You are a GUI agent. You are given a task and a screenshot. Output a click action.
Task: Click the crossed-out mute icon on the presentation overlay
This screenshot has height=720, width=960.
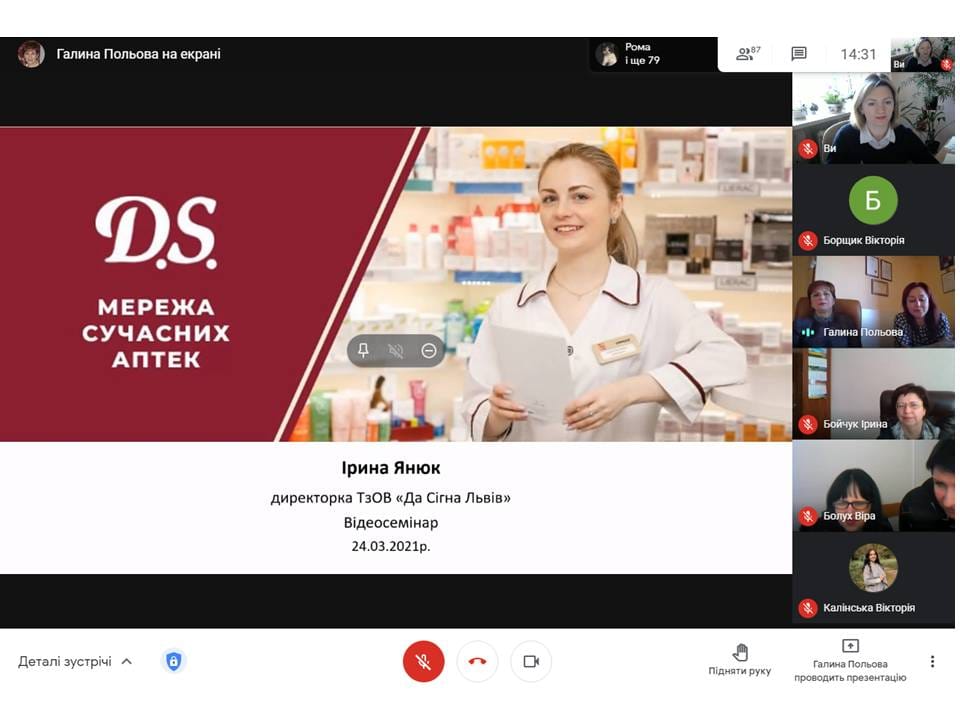396,350
